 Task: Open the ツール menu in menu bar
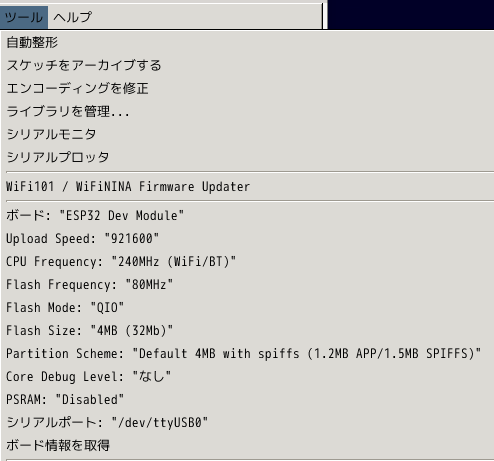coord(24,17)
